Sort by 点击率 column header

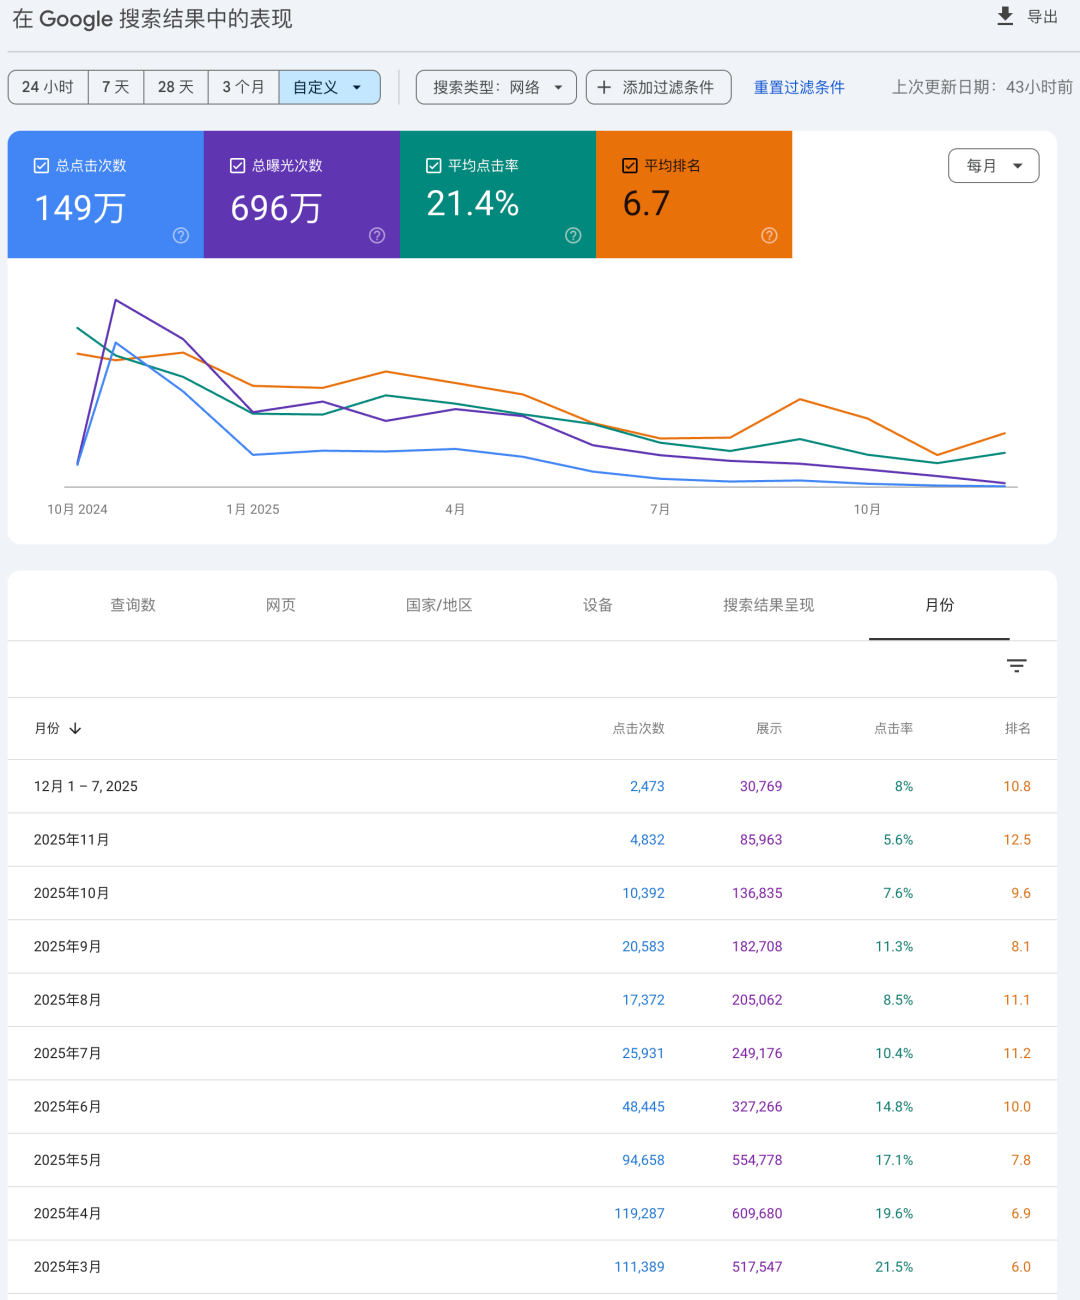[x=894, y=728]
